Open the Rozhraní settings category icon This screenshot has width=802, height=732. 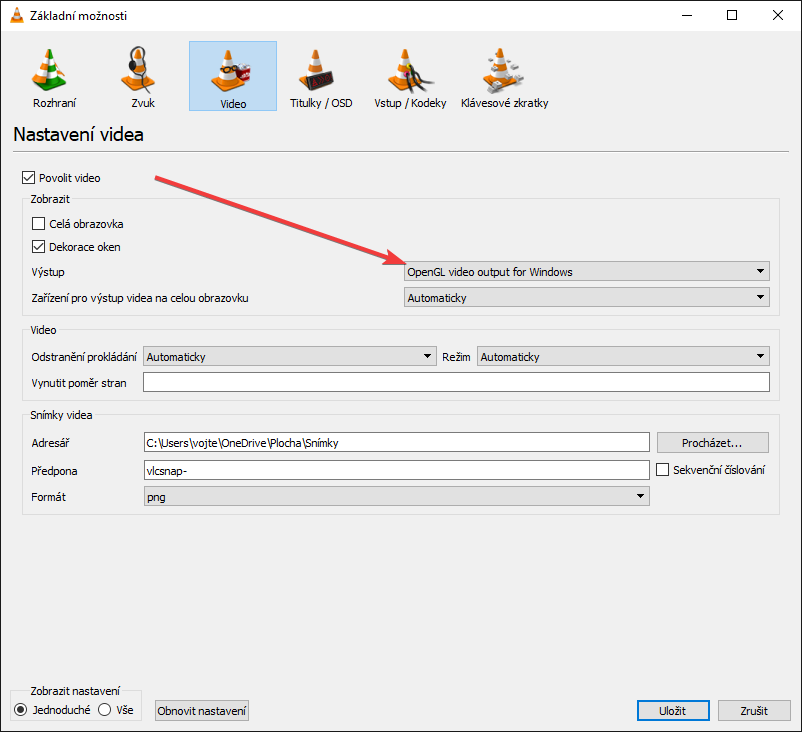click(x=54, y=72)
